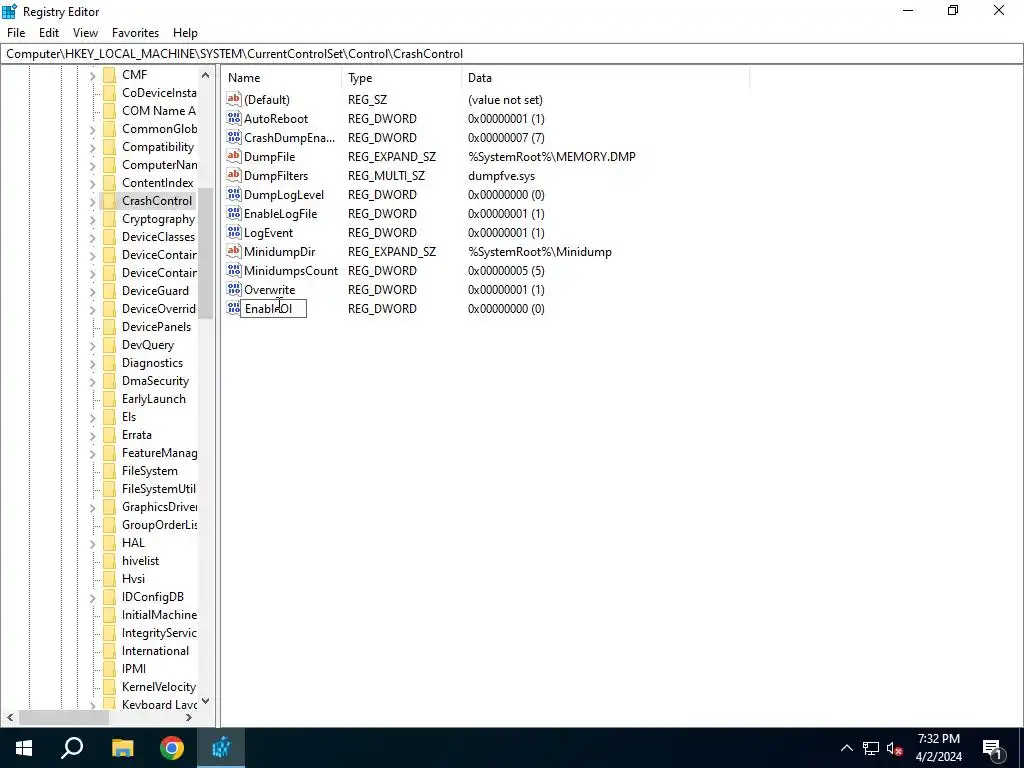Image resolution: width=1024 pixels, height=768 pixels.
Task: Click the LogEvent DWORD icon
Action: pos(234,232)
